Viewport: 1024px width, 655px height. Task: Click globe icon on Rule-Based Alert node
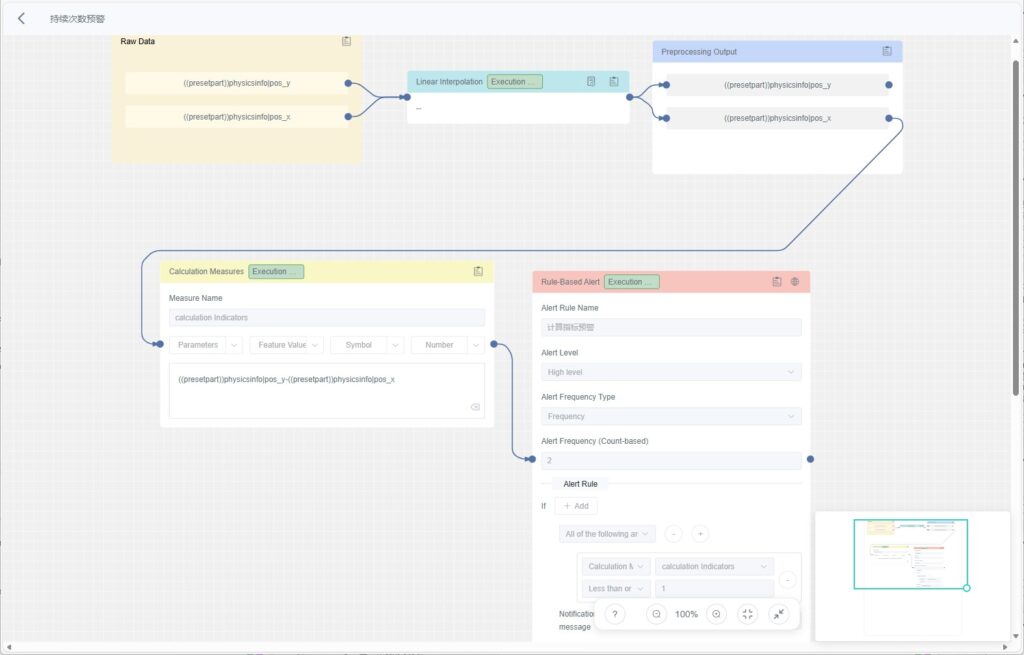pyautogui.click(x=795, y=282)
